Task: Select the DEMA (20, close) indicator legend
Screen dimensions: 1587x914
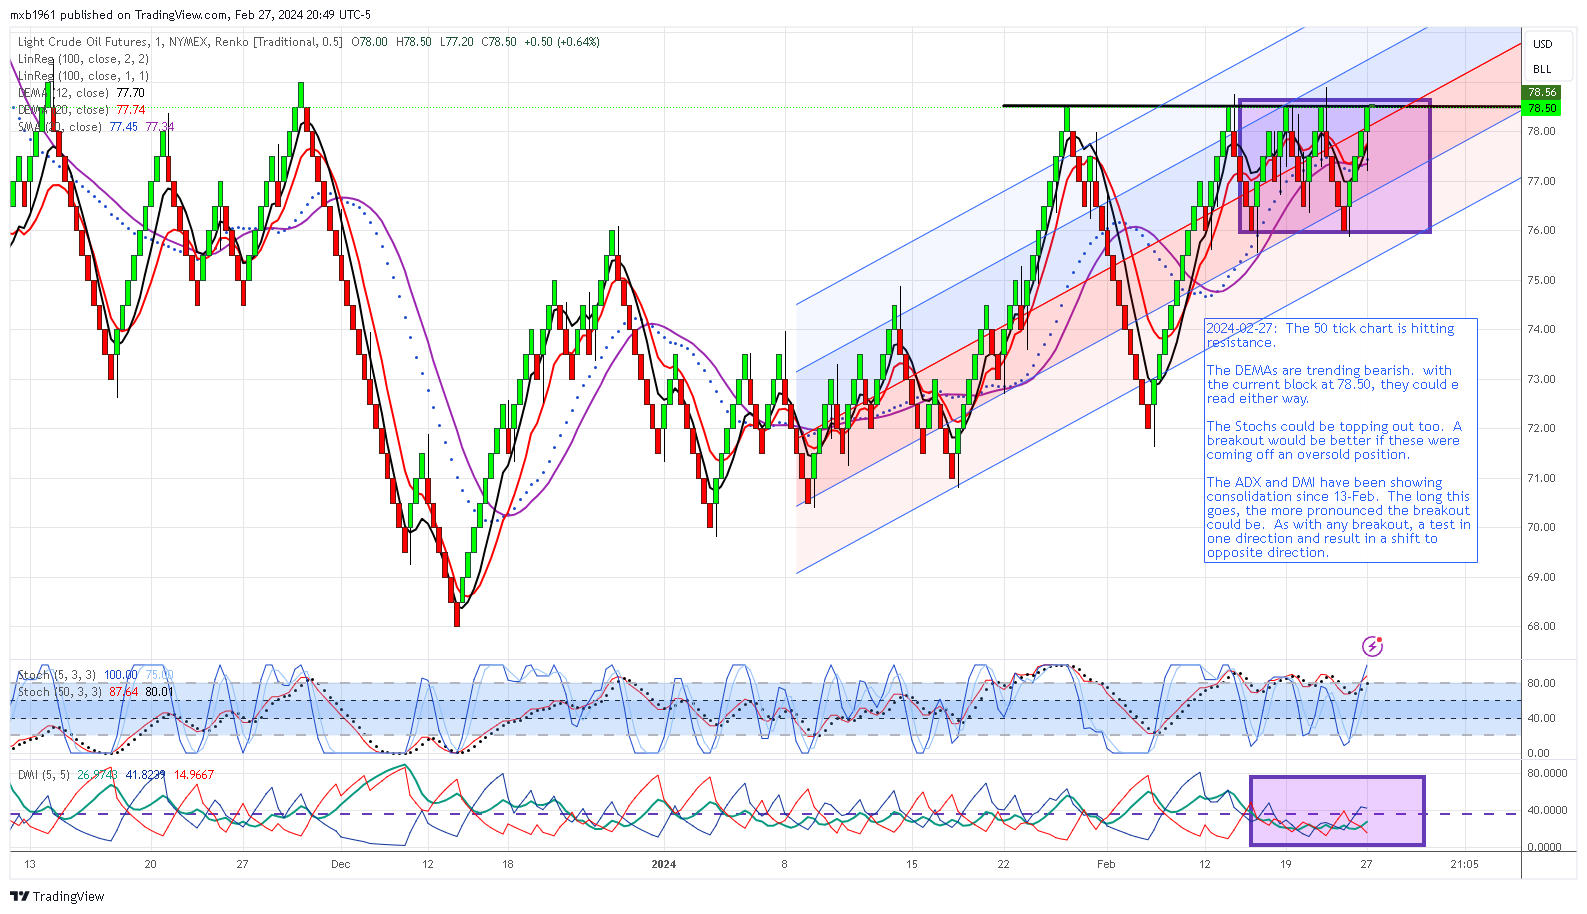Action: (63, 110)
